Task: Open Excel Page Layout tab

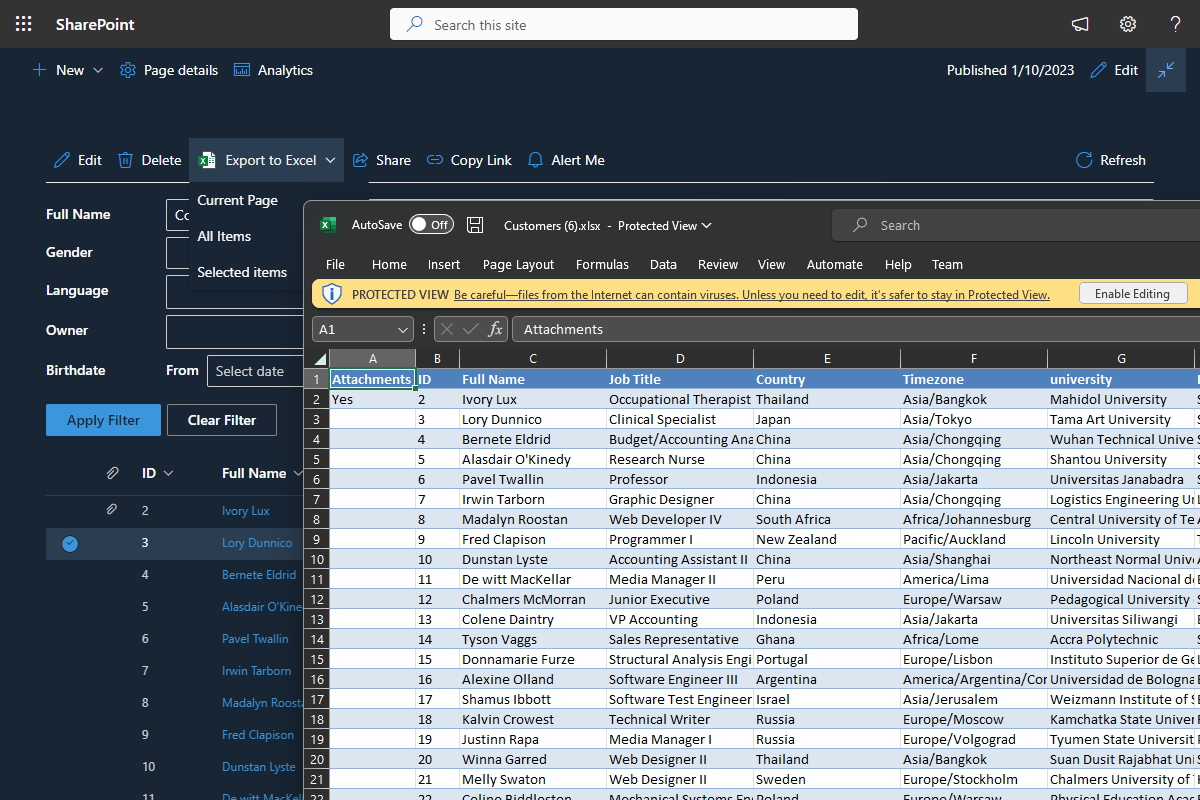Action: 518,265
